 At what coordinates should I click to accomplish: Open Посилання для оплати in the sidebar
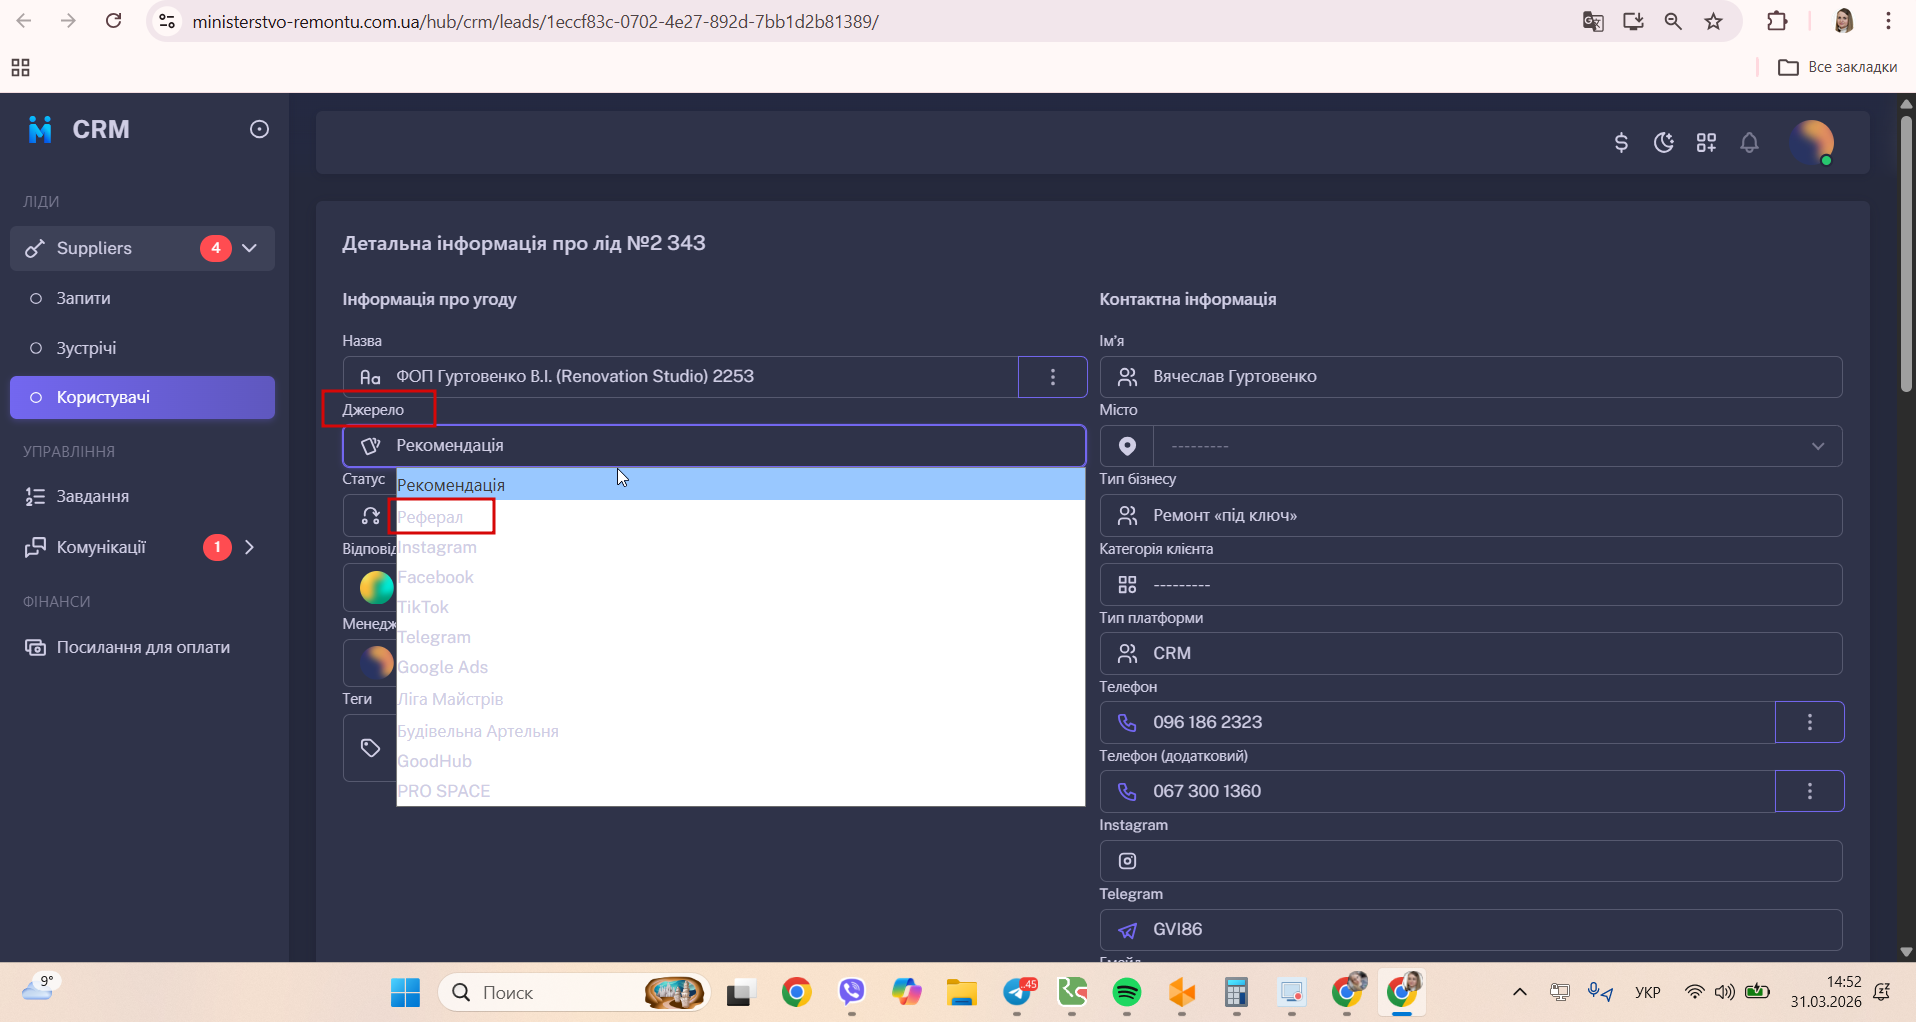pos(142,647)
